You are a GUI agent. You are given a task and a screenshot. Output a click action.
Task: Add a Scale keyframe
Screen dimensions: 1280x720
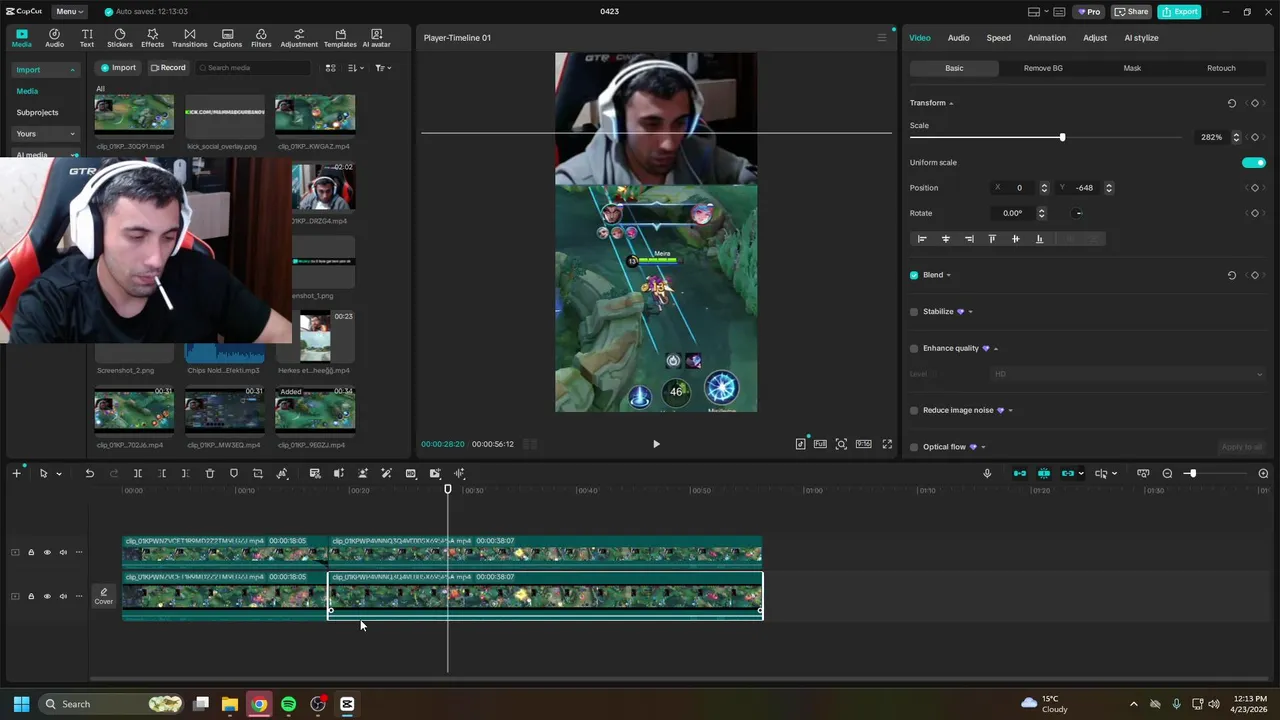[1255, 137]
